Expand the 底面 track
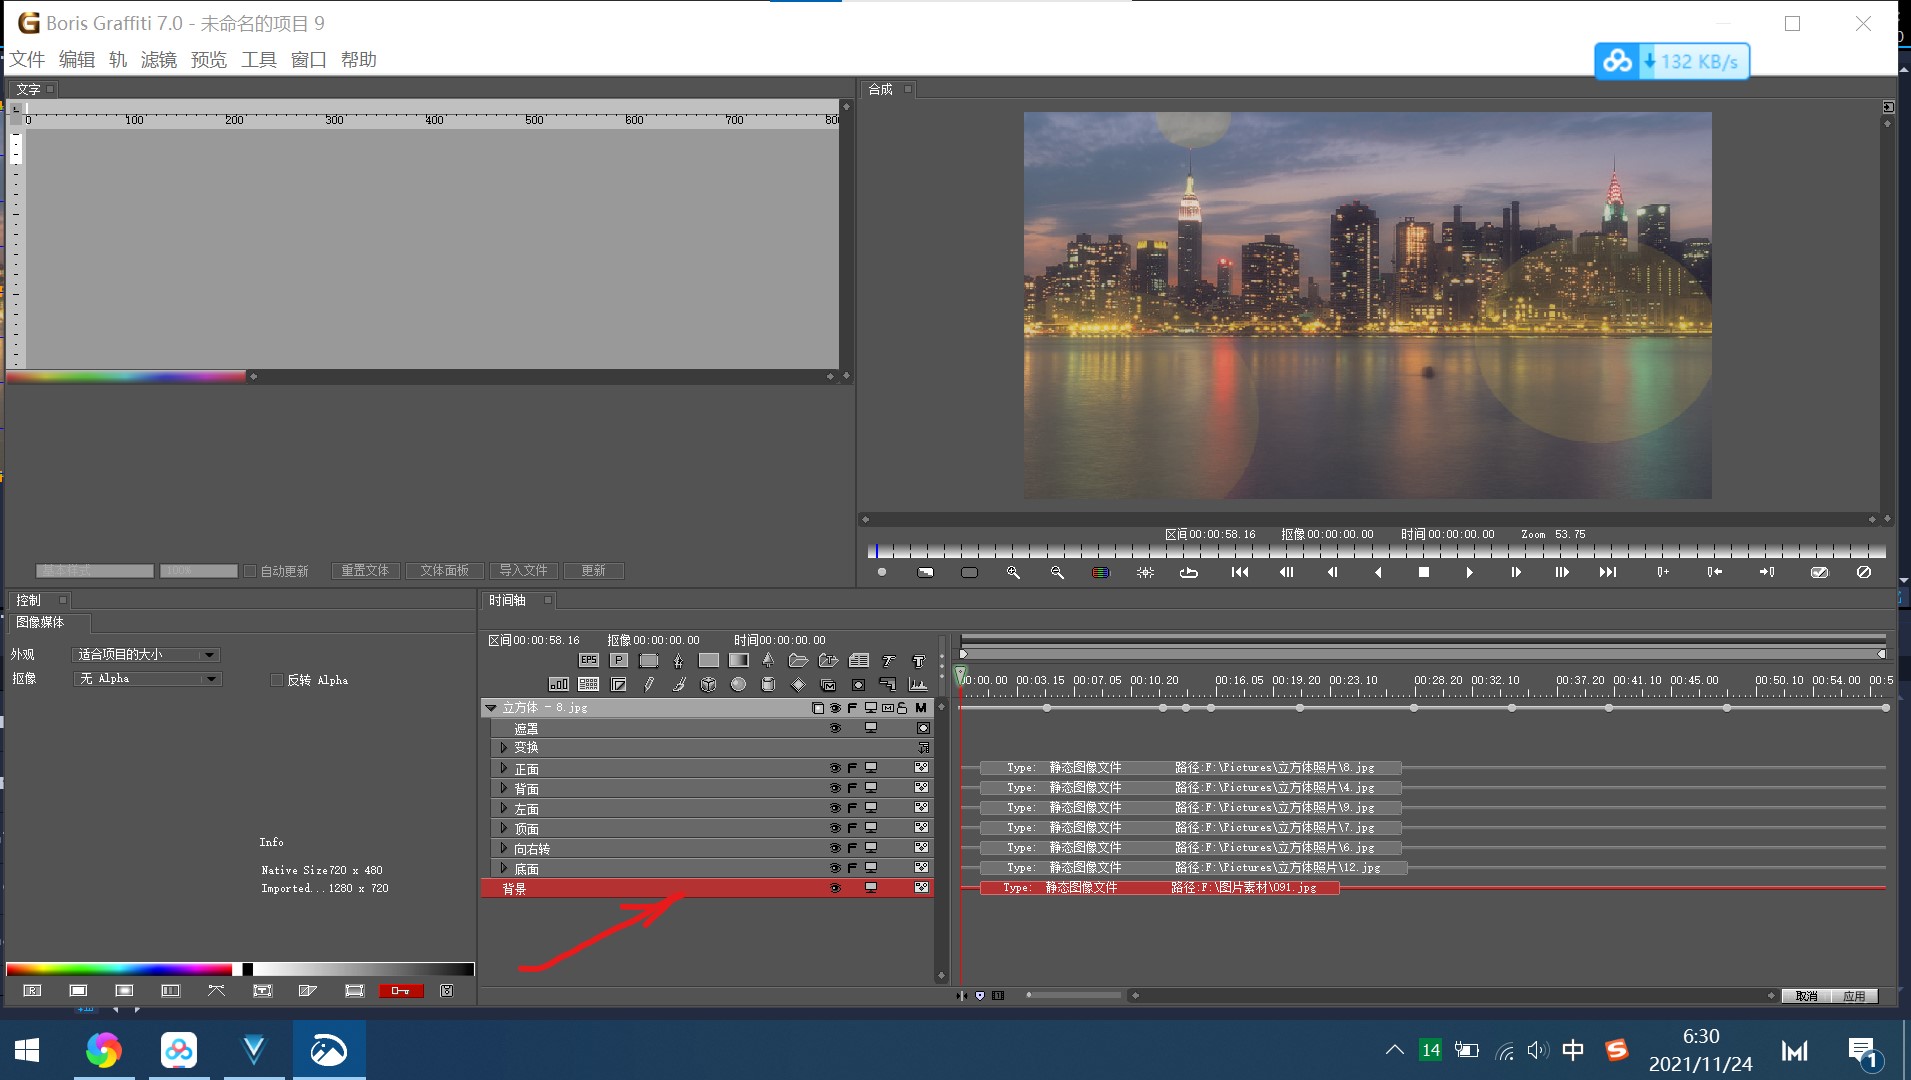The width and height of the screenshot is (1911, 1080). pyautogui.click(x=504, y=868)
